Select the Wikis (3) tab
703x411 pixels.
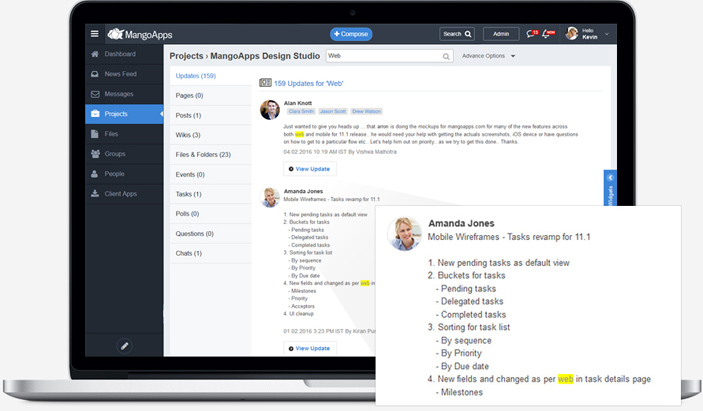click(x=211, y=135)
